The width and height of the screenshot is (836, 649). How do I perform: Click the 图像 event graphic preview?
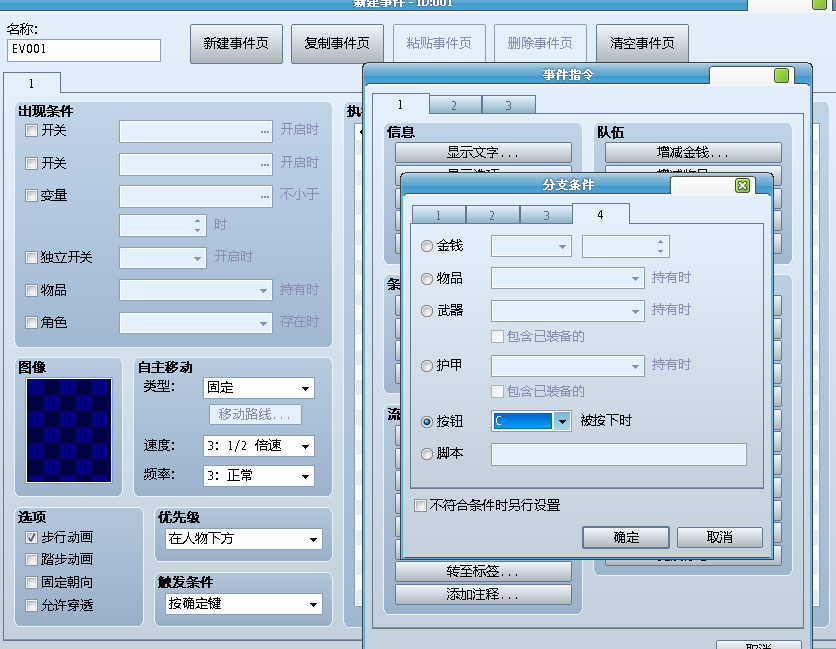pyautogui.click(x=69, y=430)
